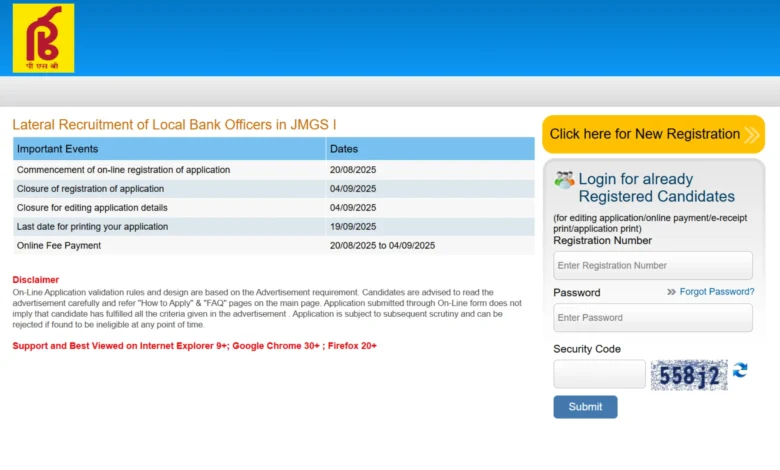This screenshot has width=780, height=470.
Task: Submit the login form
Action: pos(585,407)
